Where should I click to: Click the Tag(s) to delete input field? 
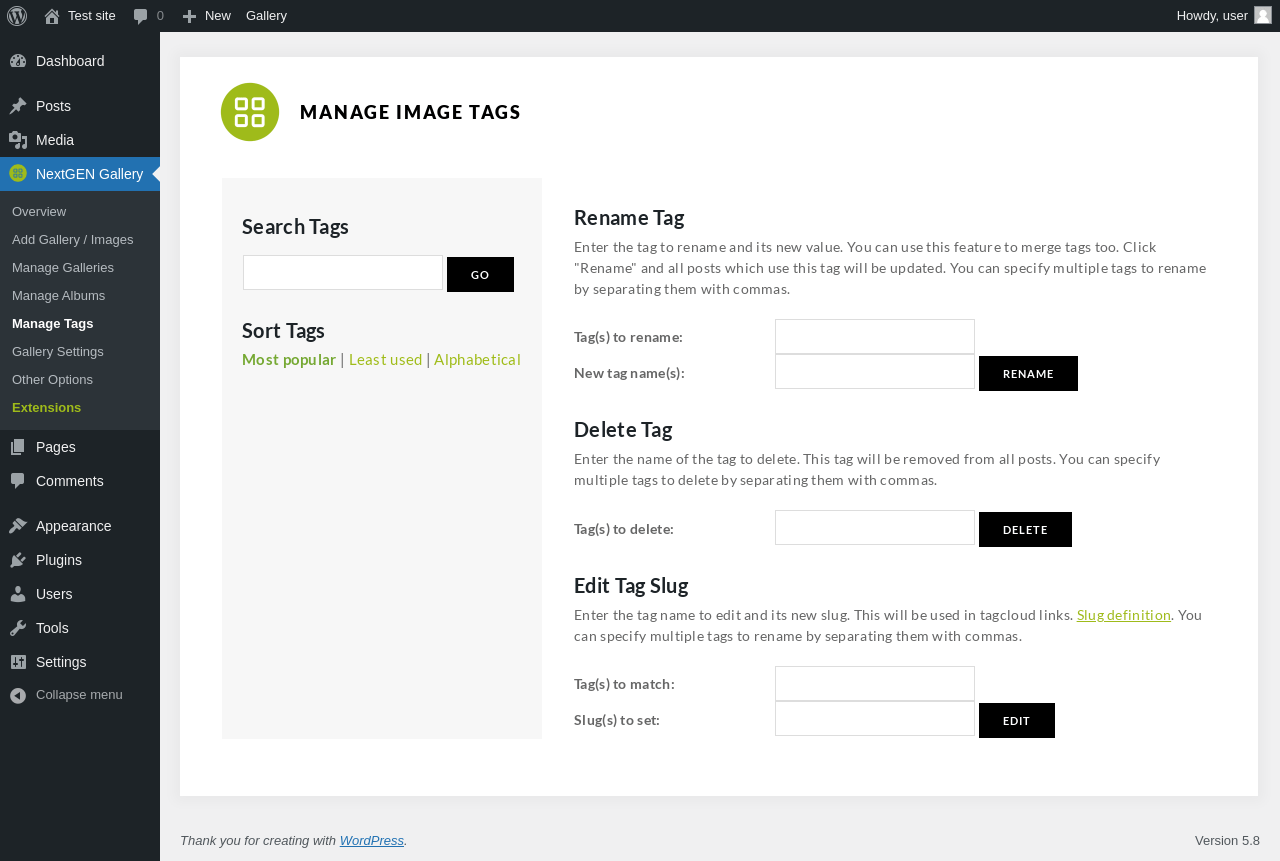coord(874,528)
